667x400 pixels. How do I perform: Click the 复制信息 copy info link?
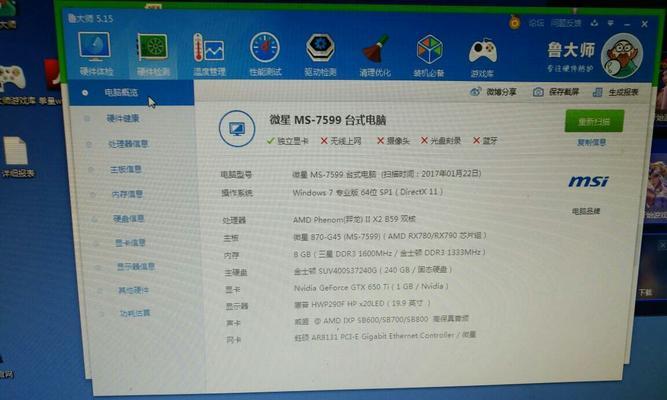point(592,143)
